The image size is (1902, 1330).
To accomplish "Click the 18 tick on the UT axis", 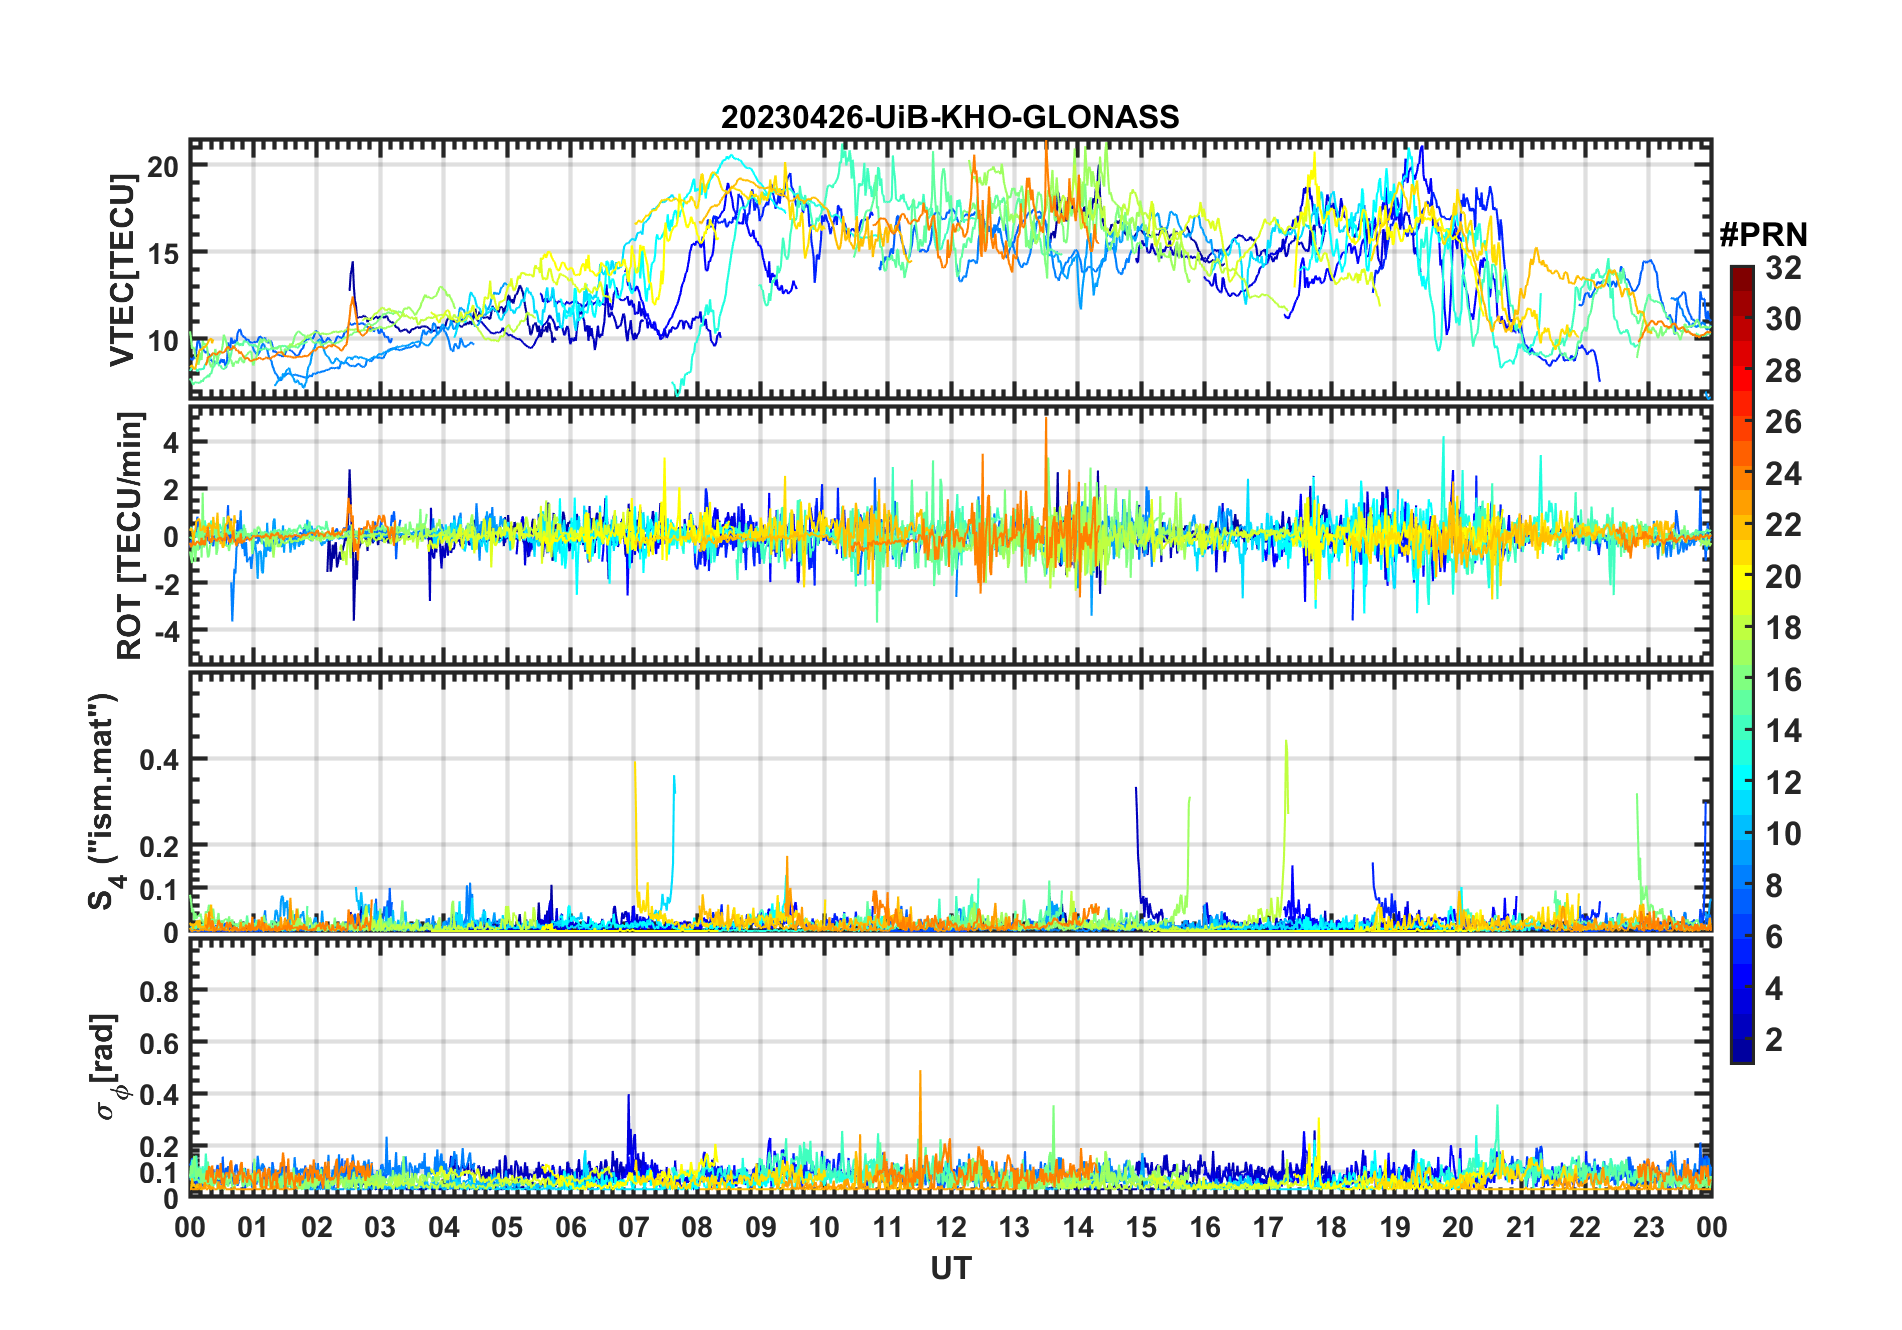I will tap(1331, 1227).
